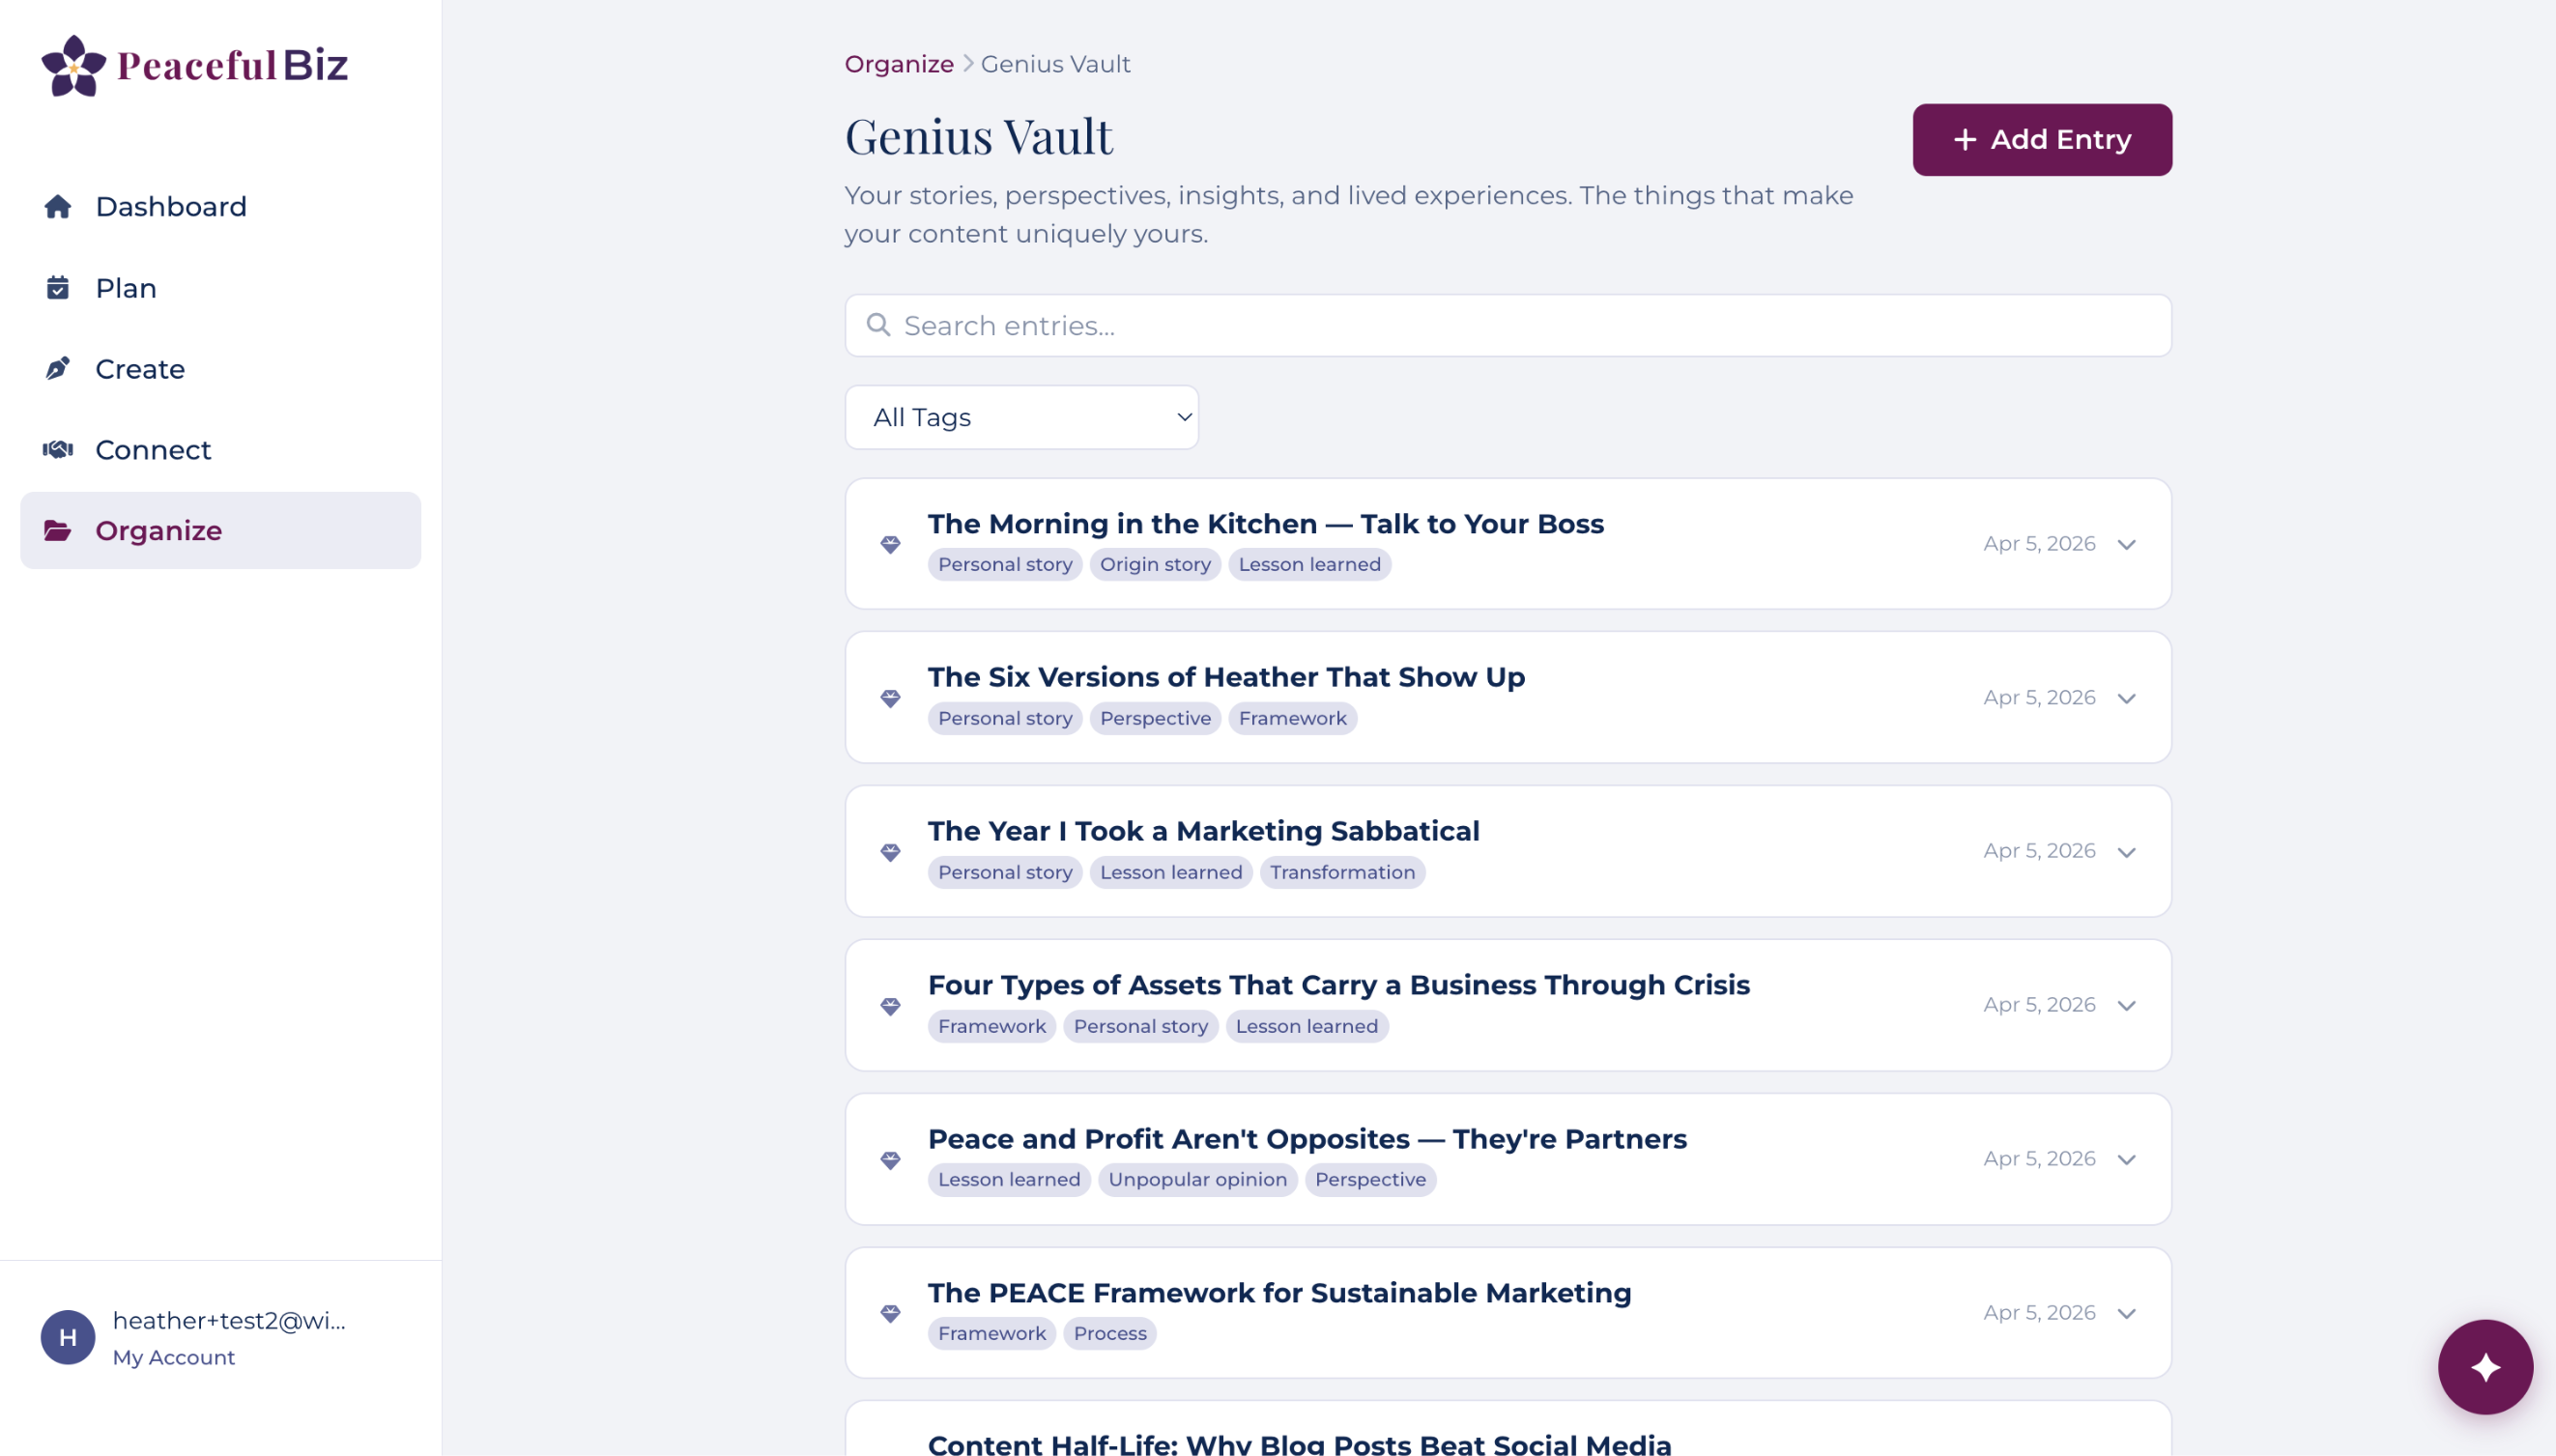
Task: Expand The Six Versions of Heather entry
Action: (x=2126, y=698)
